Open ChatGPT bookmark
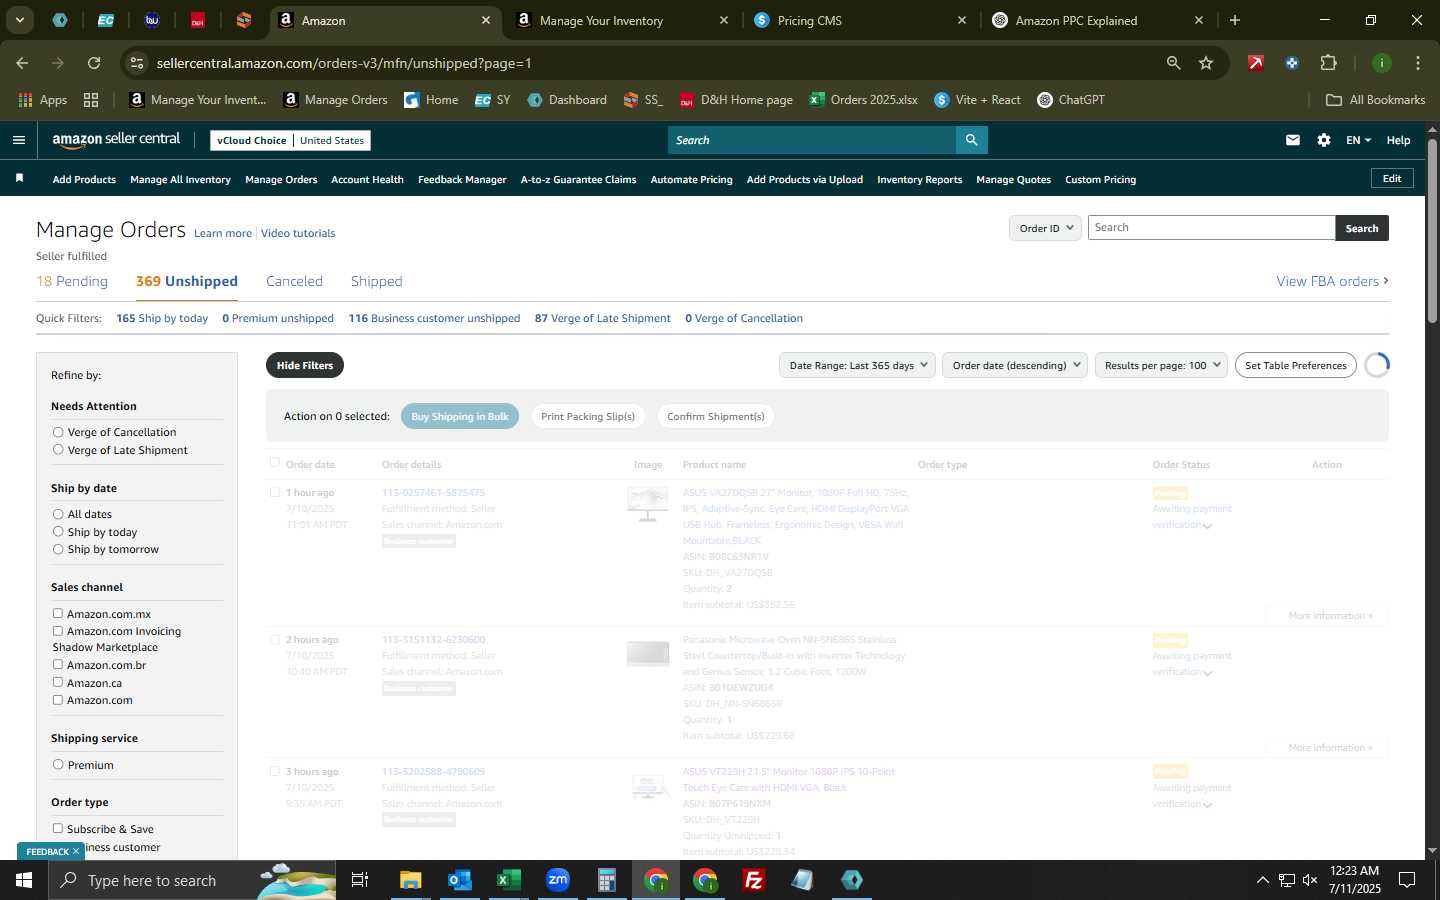1440x900 pixels. tap(1071, 100)
